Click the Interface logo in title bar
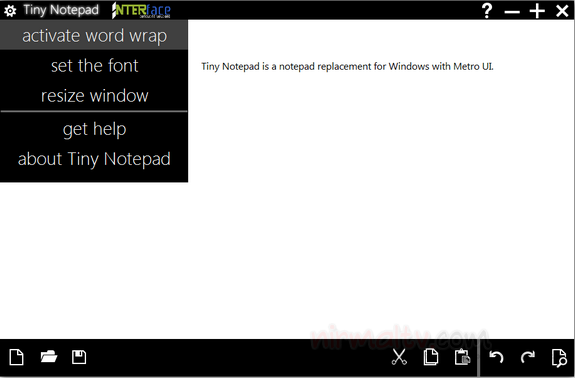575x378 pixels. pyautogui.click(x=142, y=10)
